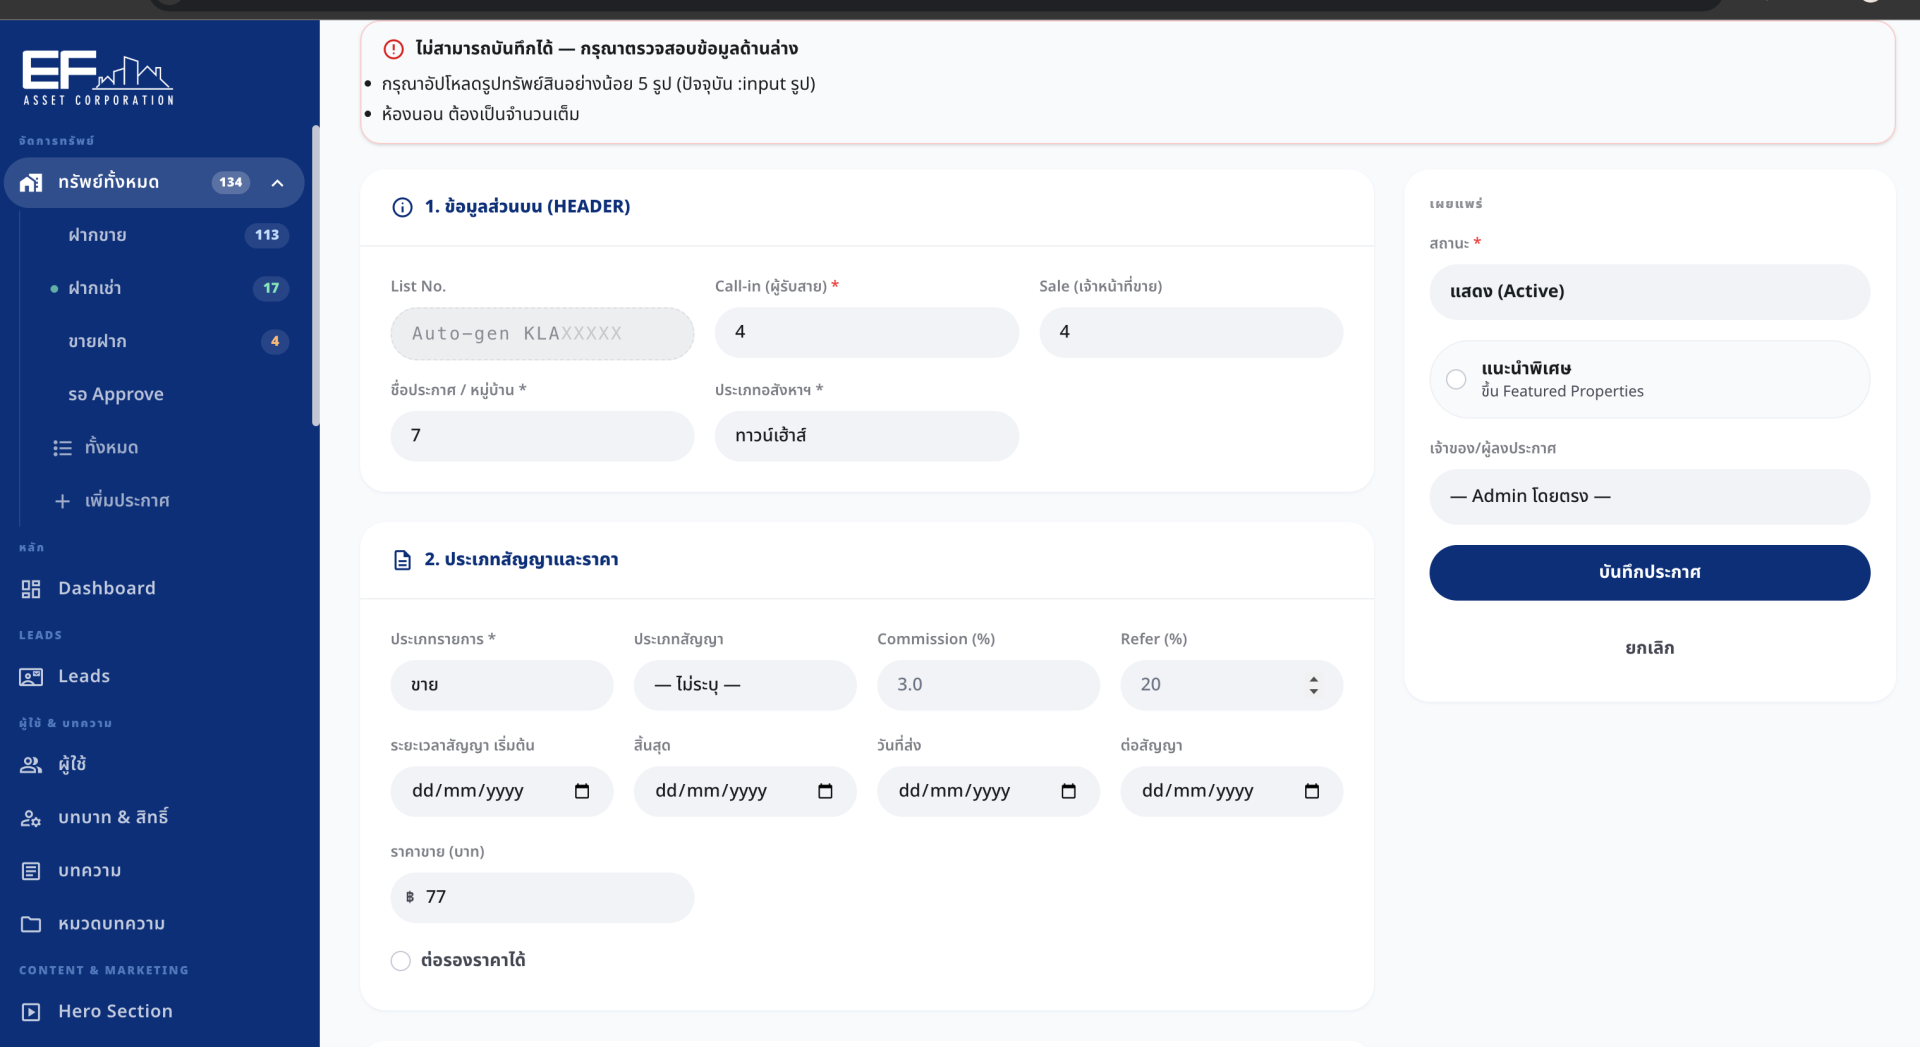Click the ยกเลิก cancel link
The height and width of the screenshot is (1047, 1920).
[x=1648, y=648]
